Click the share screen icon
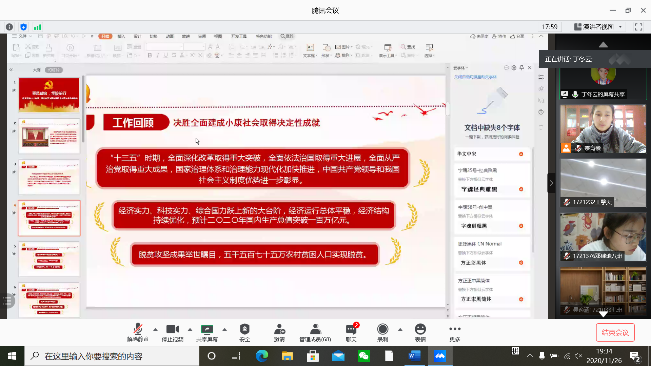 [x=207, y=332]
